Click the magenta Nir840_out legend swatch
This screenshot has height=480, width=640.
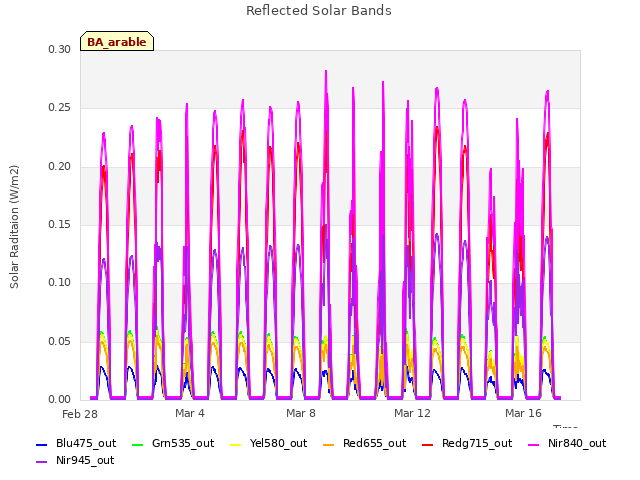pyautogui.click(x=533, y=444)
